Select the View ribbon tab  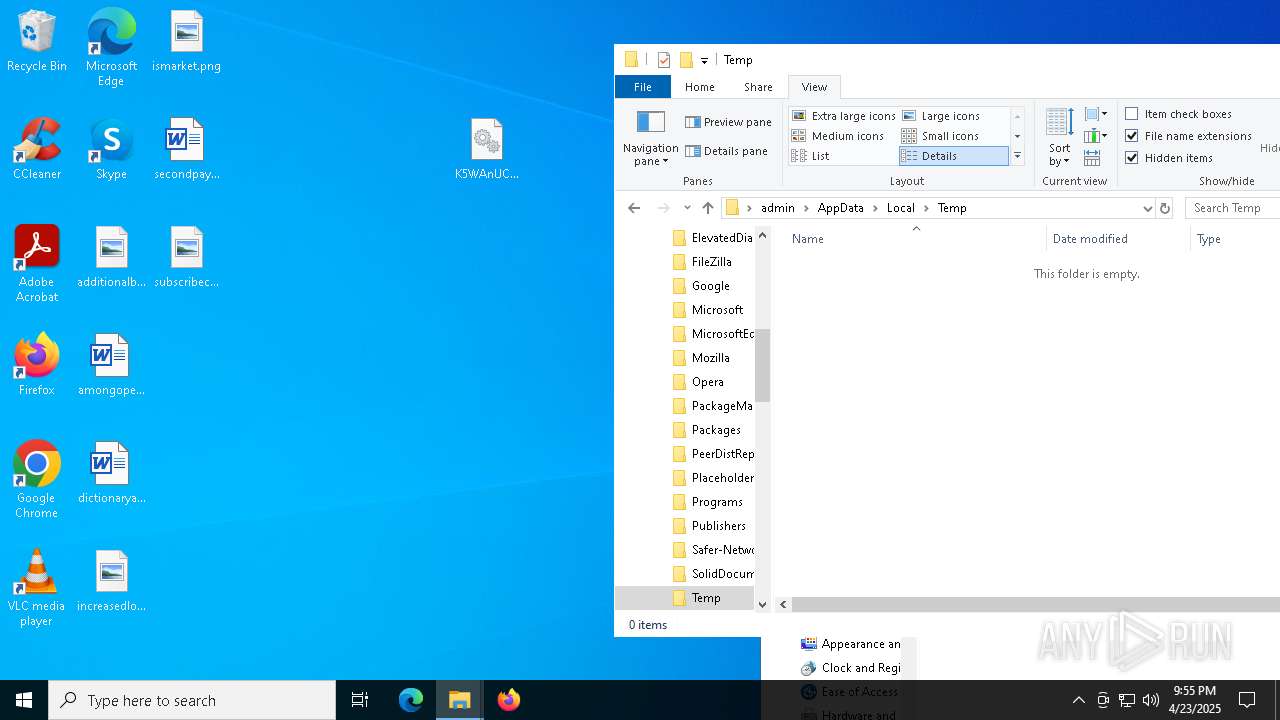[x=814, y=87]
